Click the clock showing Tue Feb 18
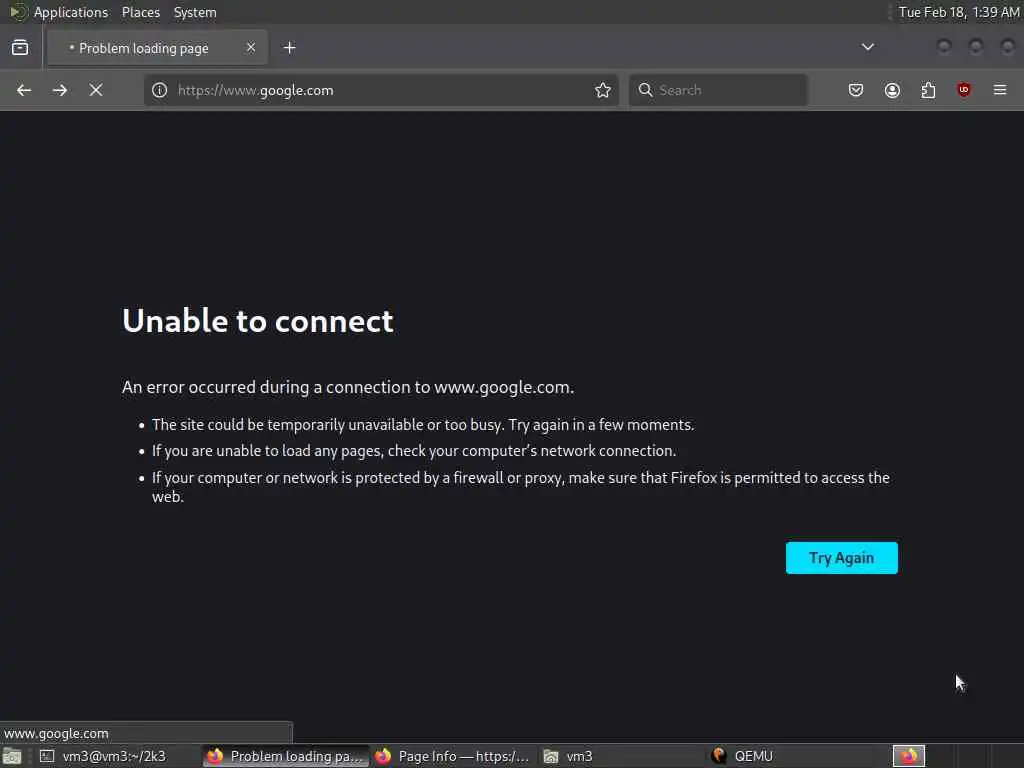 coord(959,12)
